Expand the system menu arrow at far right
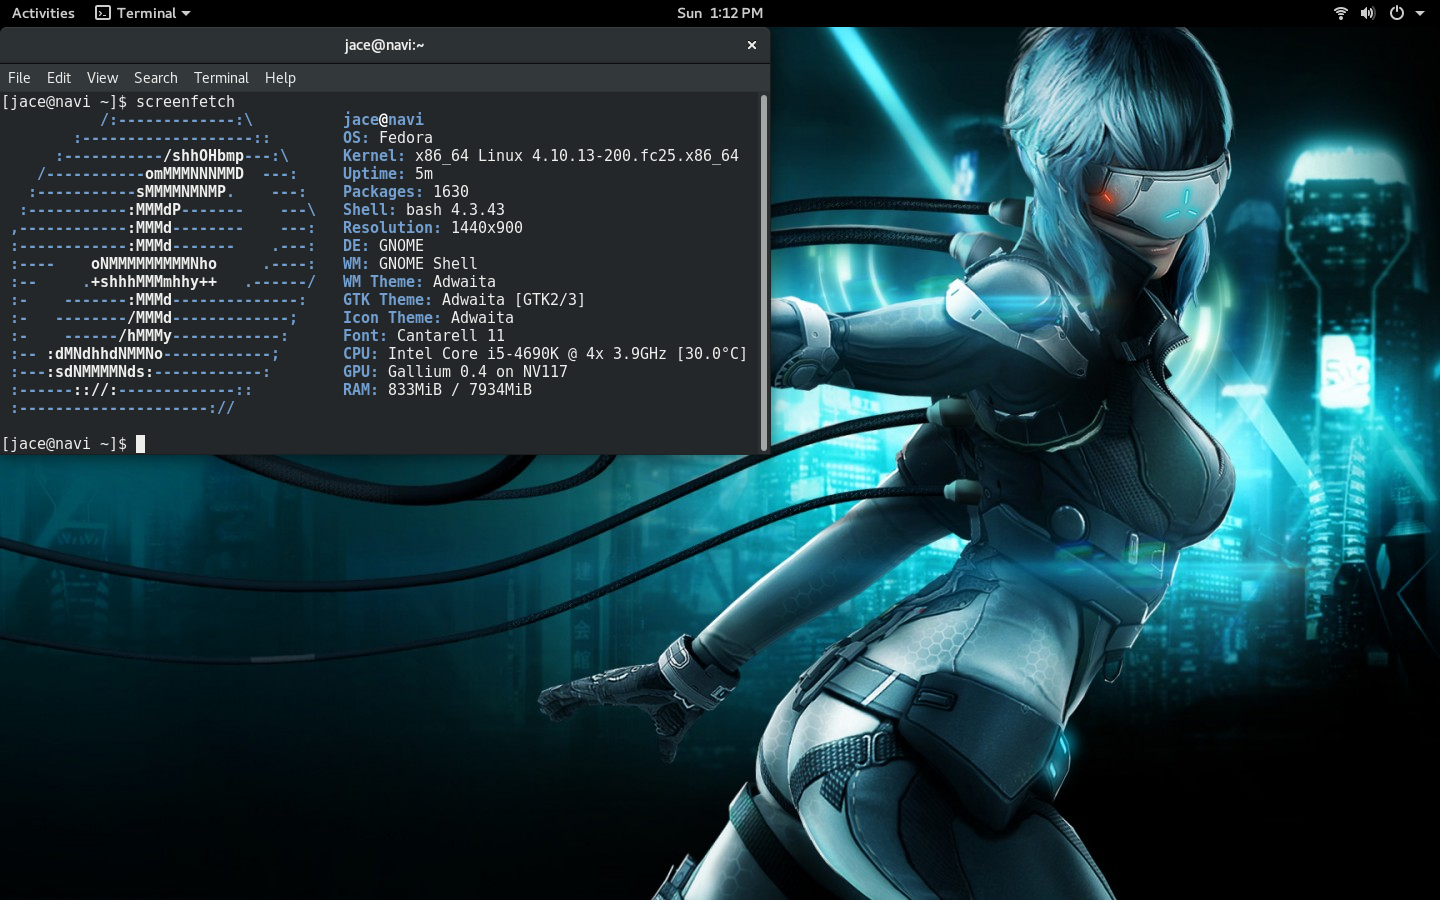1440x900 pixels. point(1420,14)
